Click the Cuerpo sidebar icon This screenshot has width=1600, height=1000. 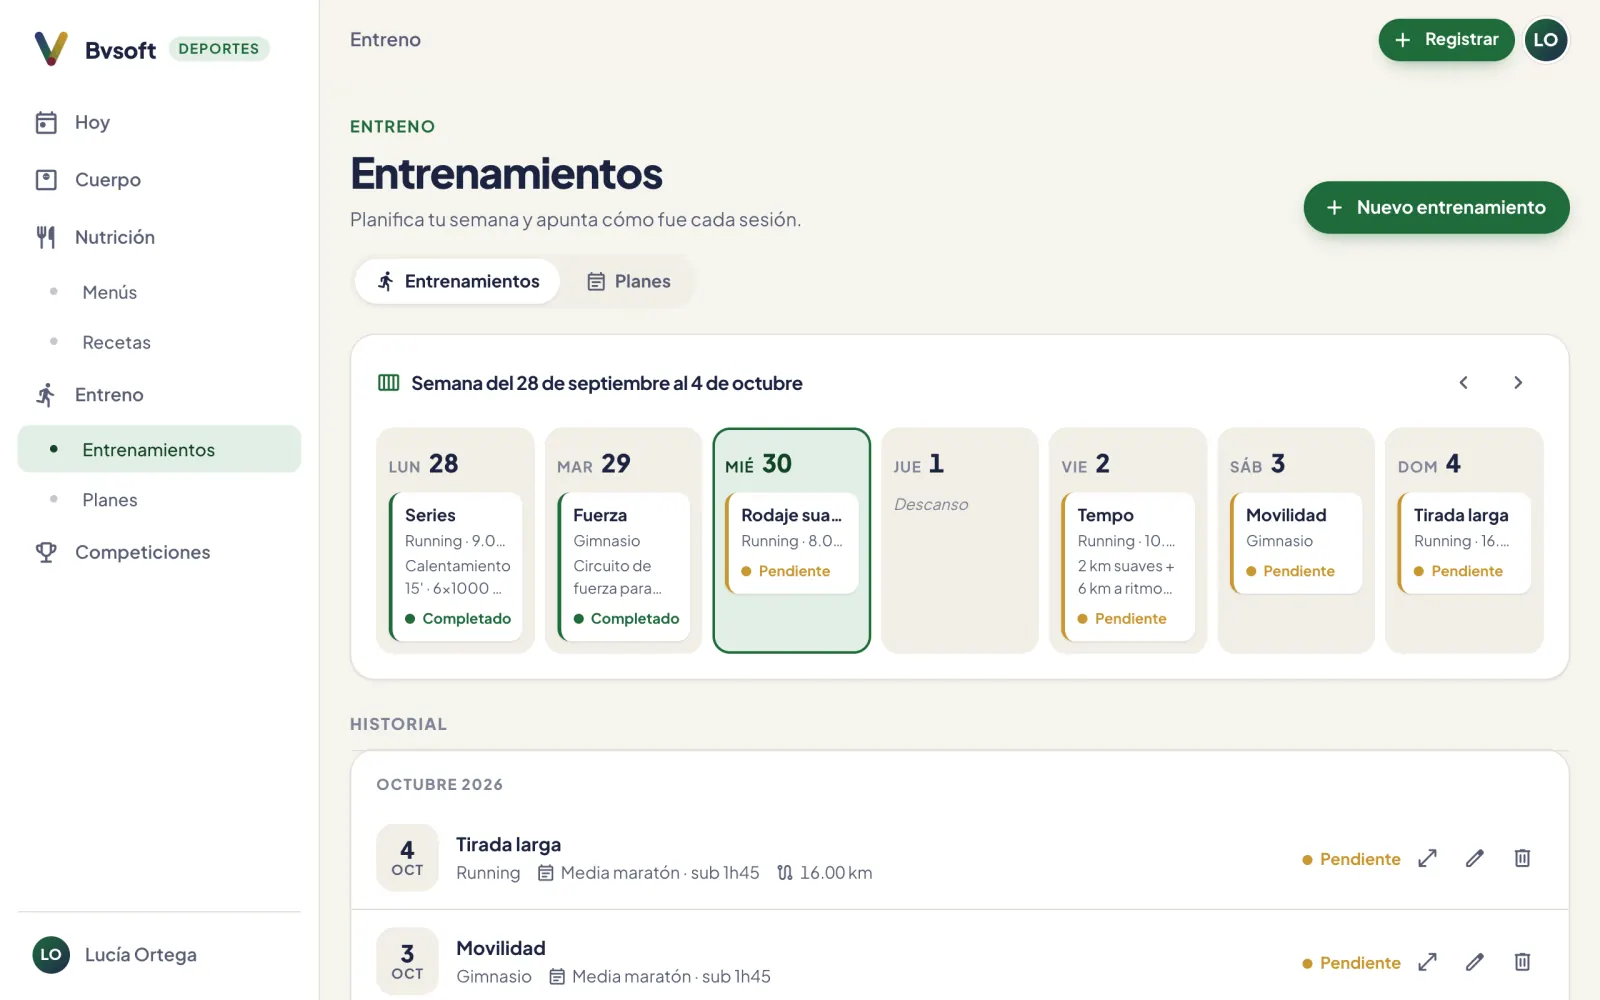(x=46, y=180)
